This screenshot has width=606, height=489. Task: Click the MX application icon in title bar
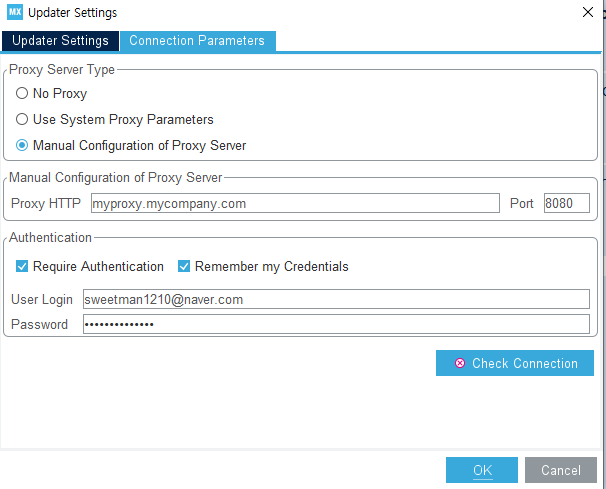[x=14, y=13]
